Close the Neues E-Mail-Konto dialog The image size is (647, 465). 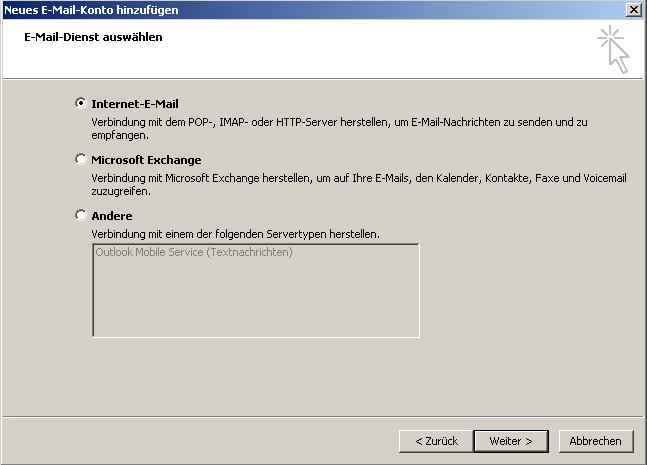pos(633,9)
